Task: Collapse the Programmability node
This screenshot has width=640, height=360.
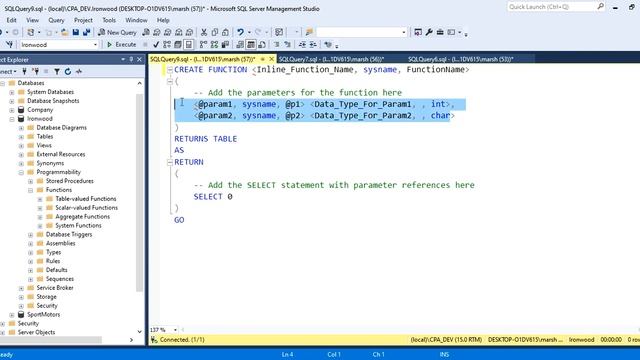Action: [21, 173]
